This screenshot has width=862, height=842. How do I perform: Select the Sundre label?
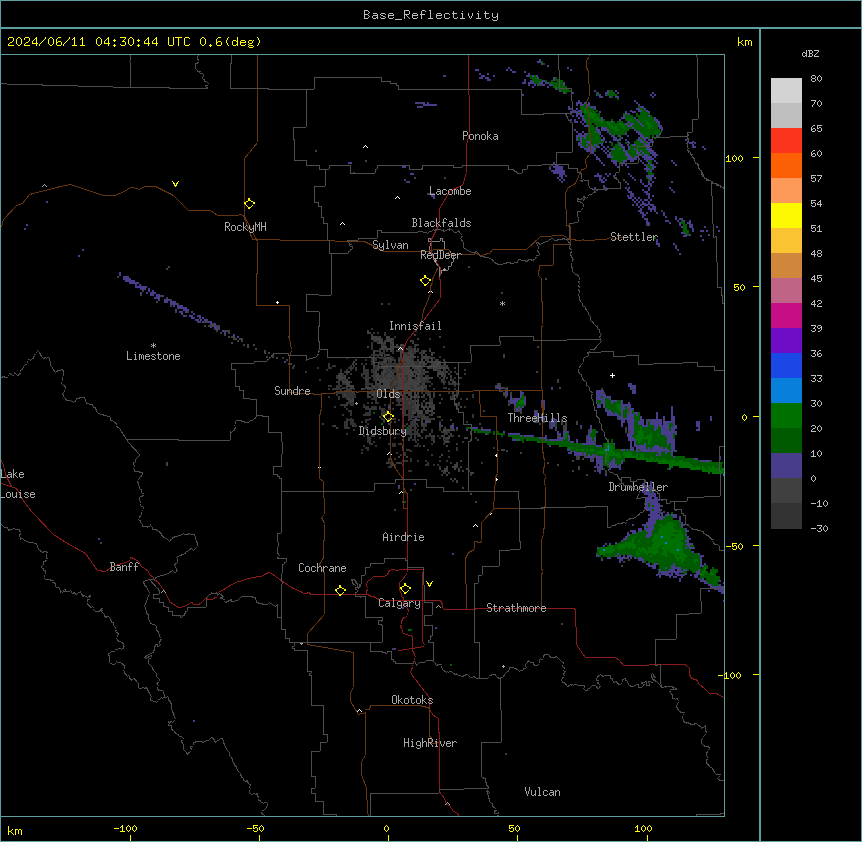[x=292, y=391]
